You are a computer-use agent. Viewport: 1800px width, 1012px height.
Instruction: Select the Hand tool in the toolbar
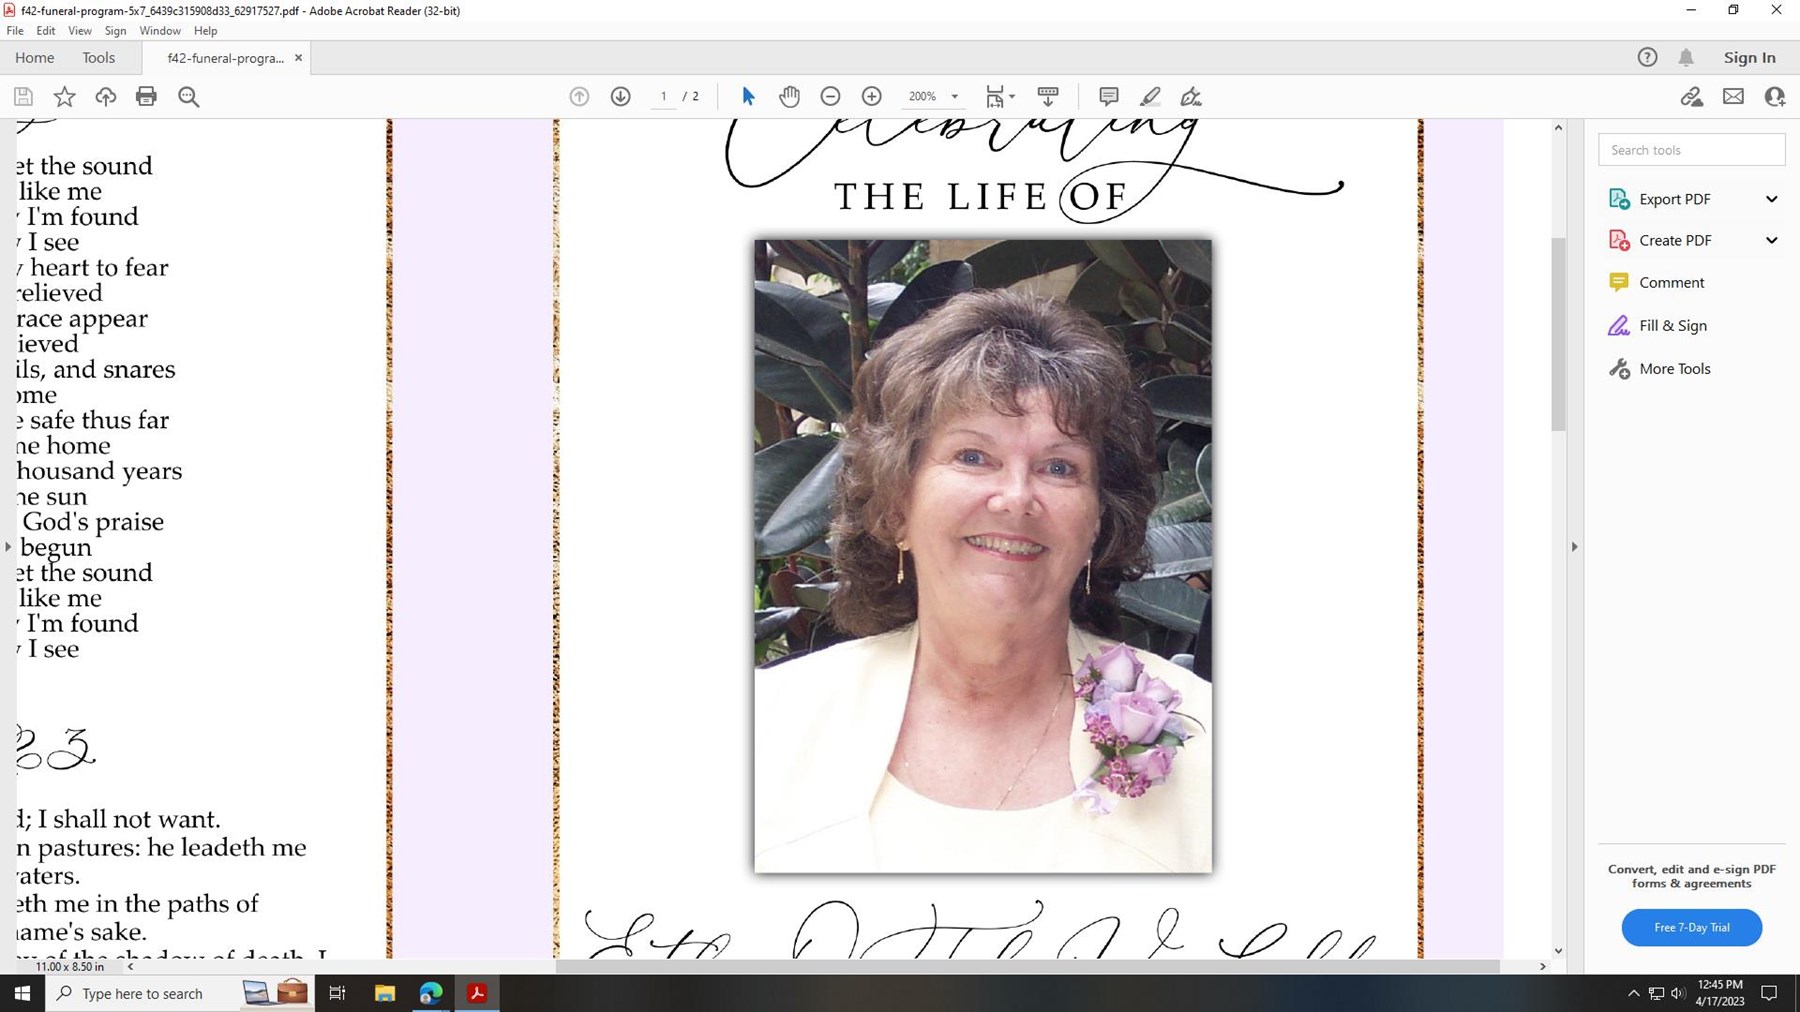coord(789,96)
